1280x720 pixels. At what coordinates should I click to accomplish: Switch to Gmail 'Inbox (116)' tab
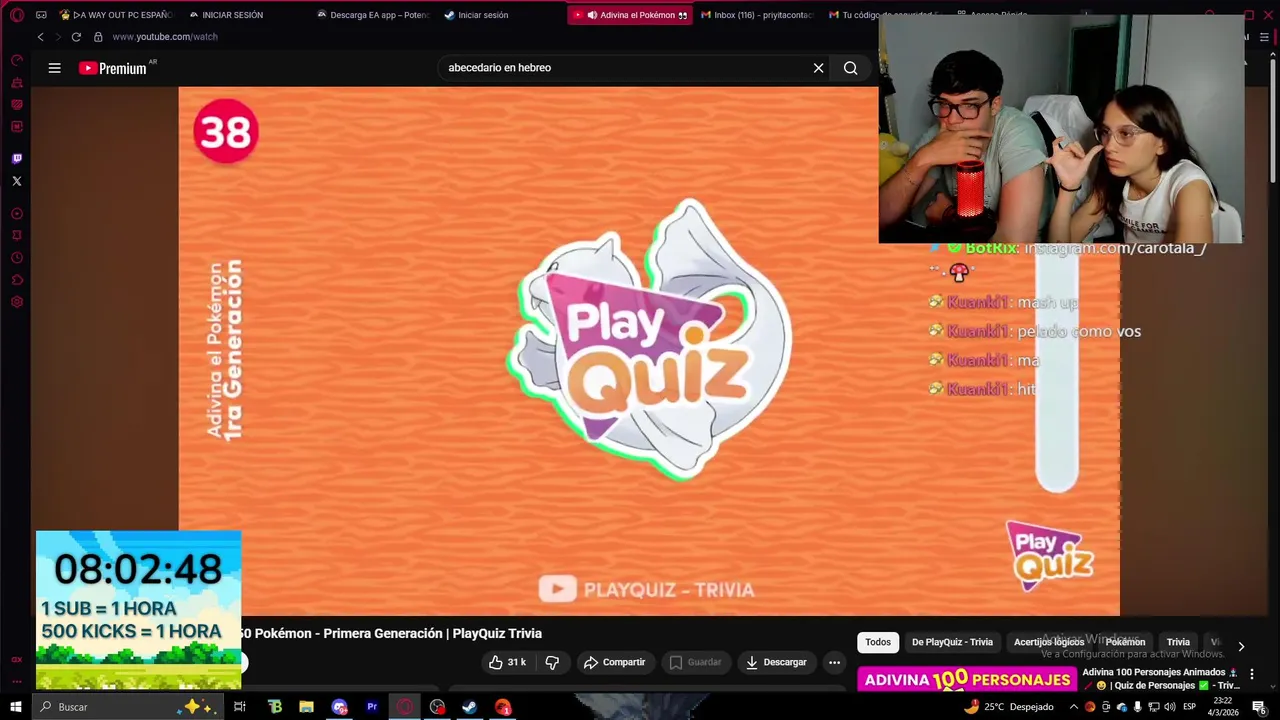(757, 15)
